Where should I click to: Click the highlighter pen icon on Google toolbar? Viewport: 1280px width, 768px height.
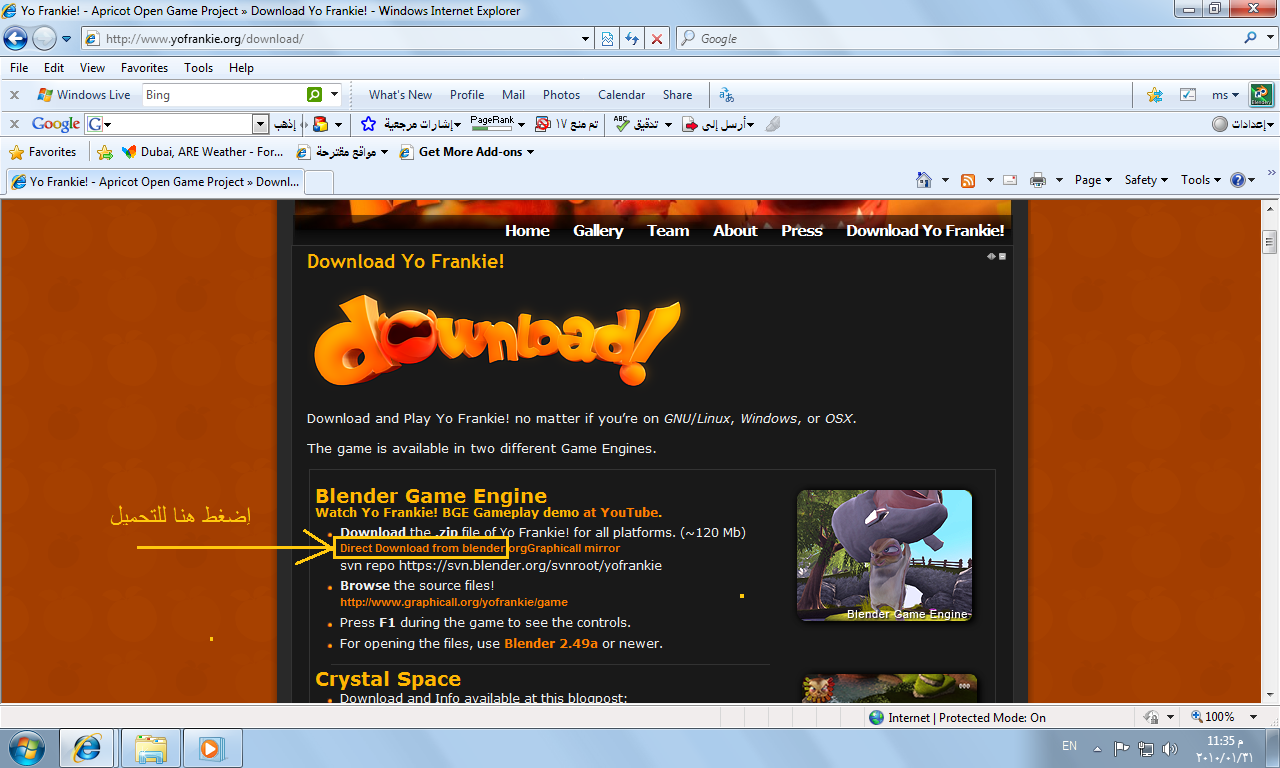(x=772, y=124)
